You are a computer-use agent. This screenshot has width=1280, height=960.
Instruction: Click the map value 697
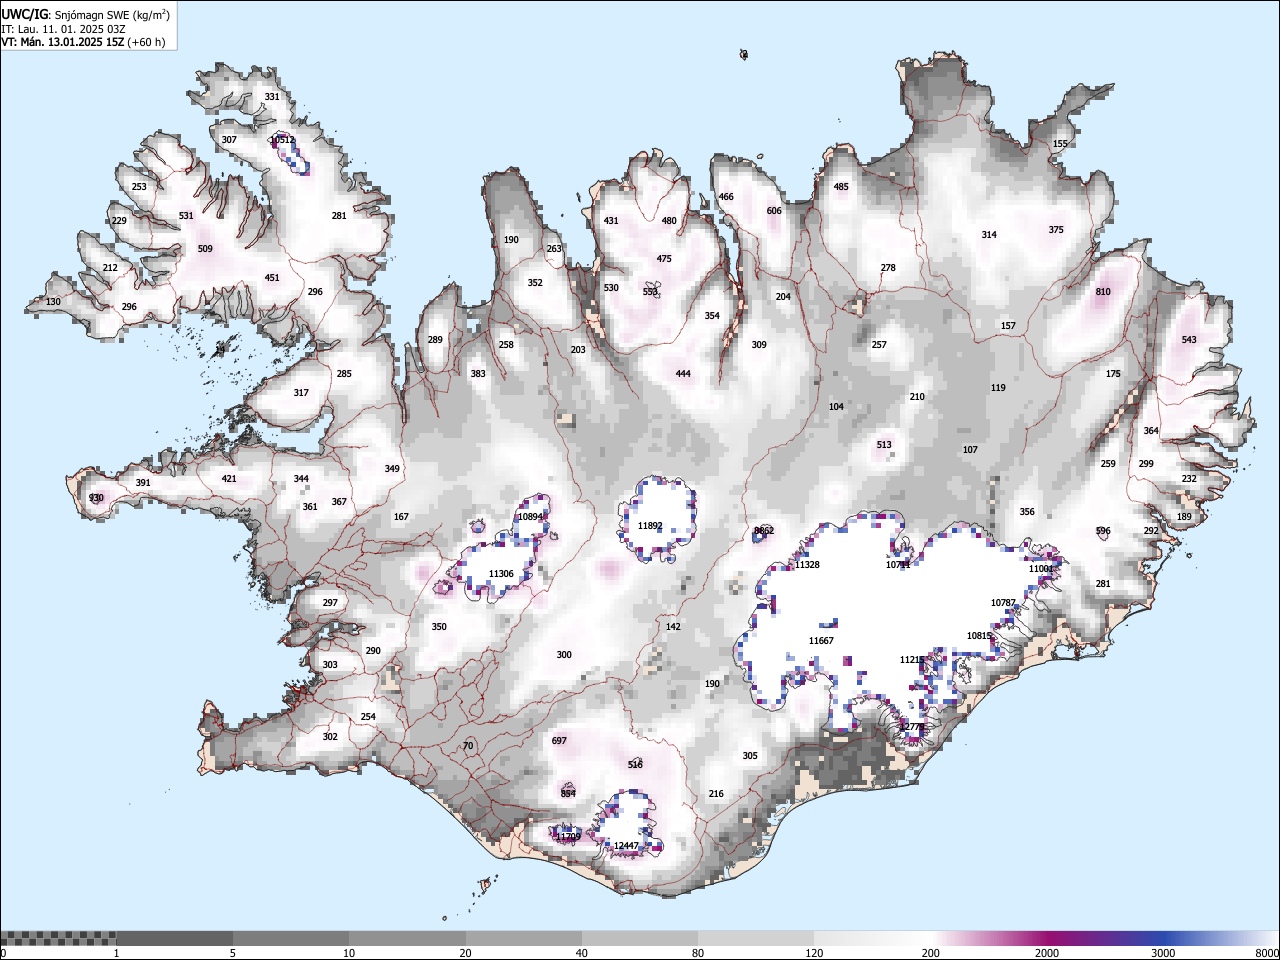click(x=559, y=741)
